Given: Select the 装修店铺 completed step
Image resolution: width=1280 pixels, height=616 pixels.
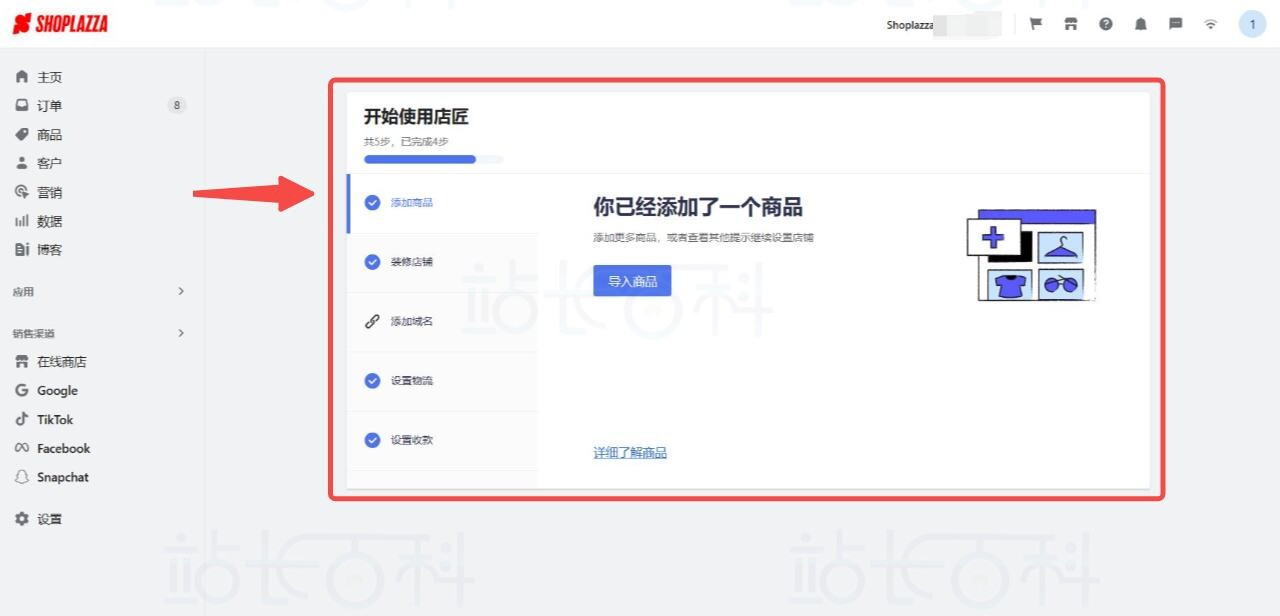Looking at the screenshot, I should [x=411, y=262].
